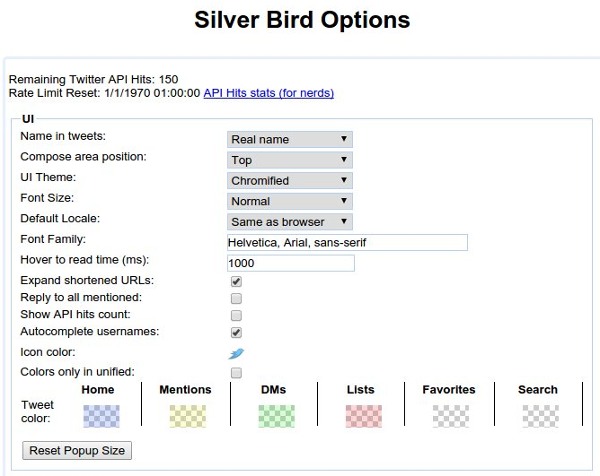Choose the DMs tweet color swatch
Screen dimensions: 600x476
(x=275, y=416)
